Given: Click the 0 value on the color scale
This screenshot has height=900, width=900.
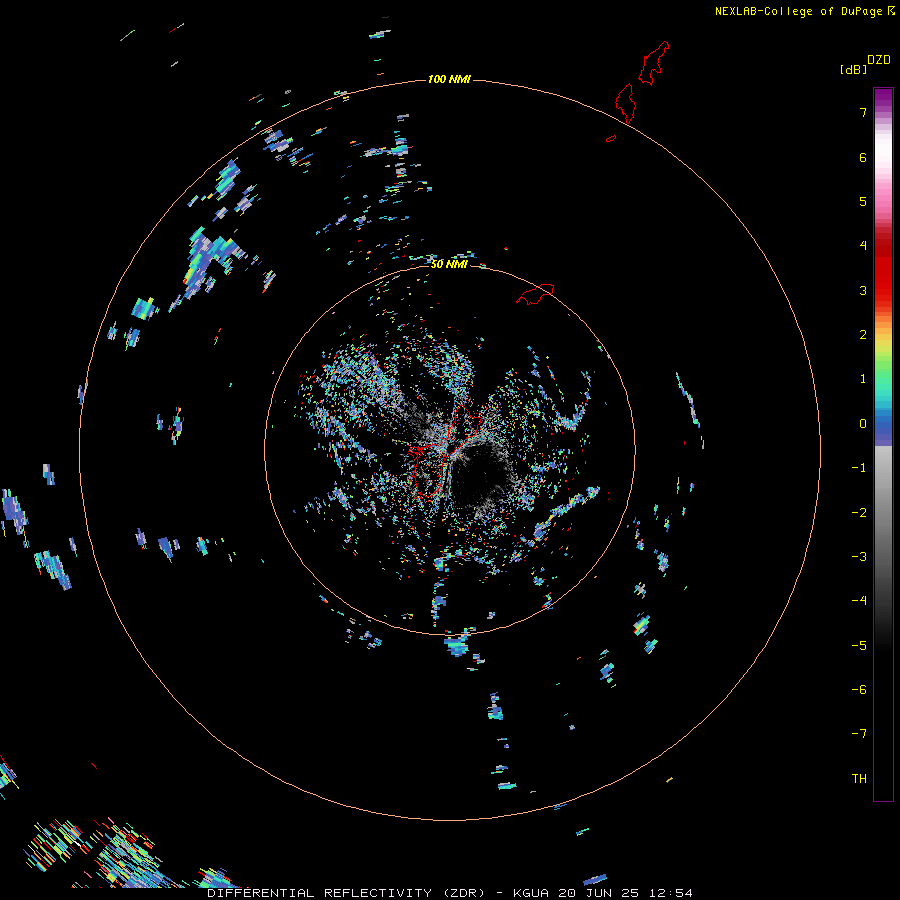Looking at the screenshot, I should point(863,424).
